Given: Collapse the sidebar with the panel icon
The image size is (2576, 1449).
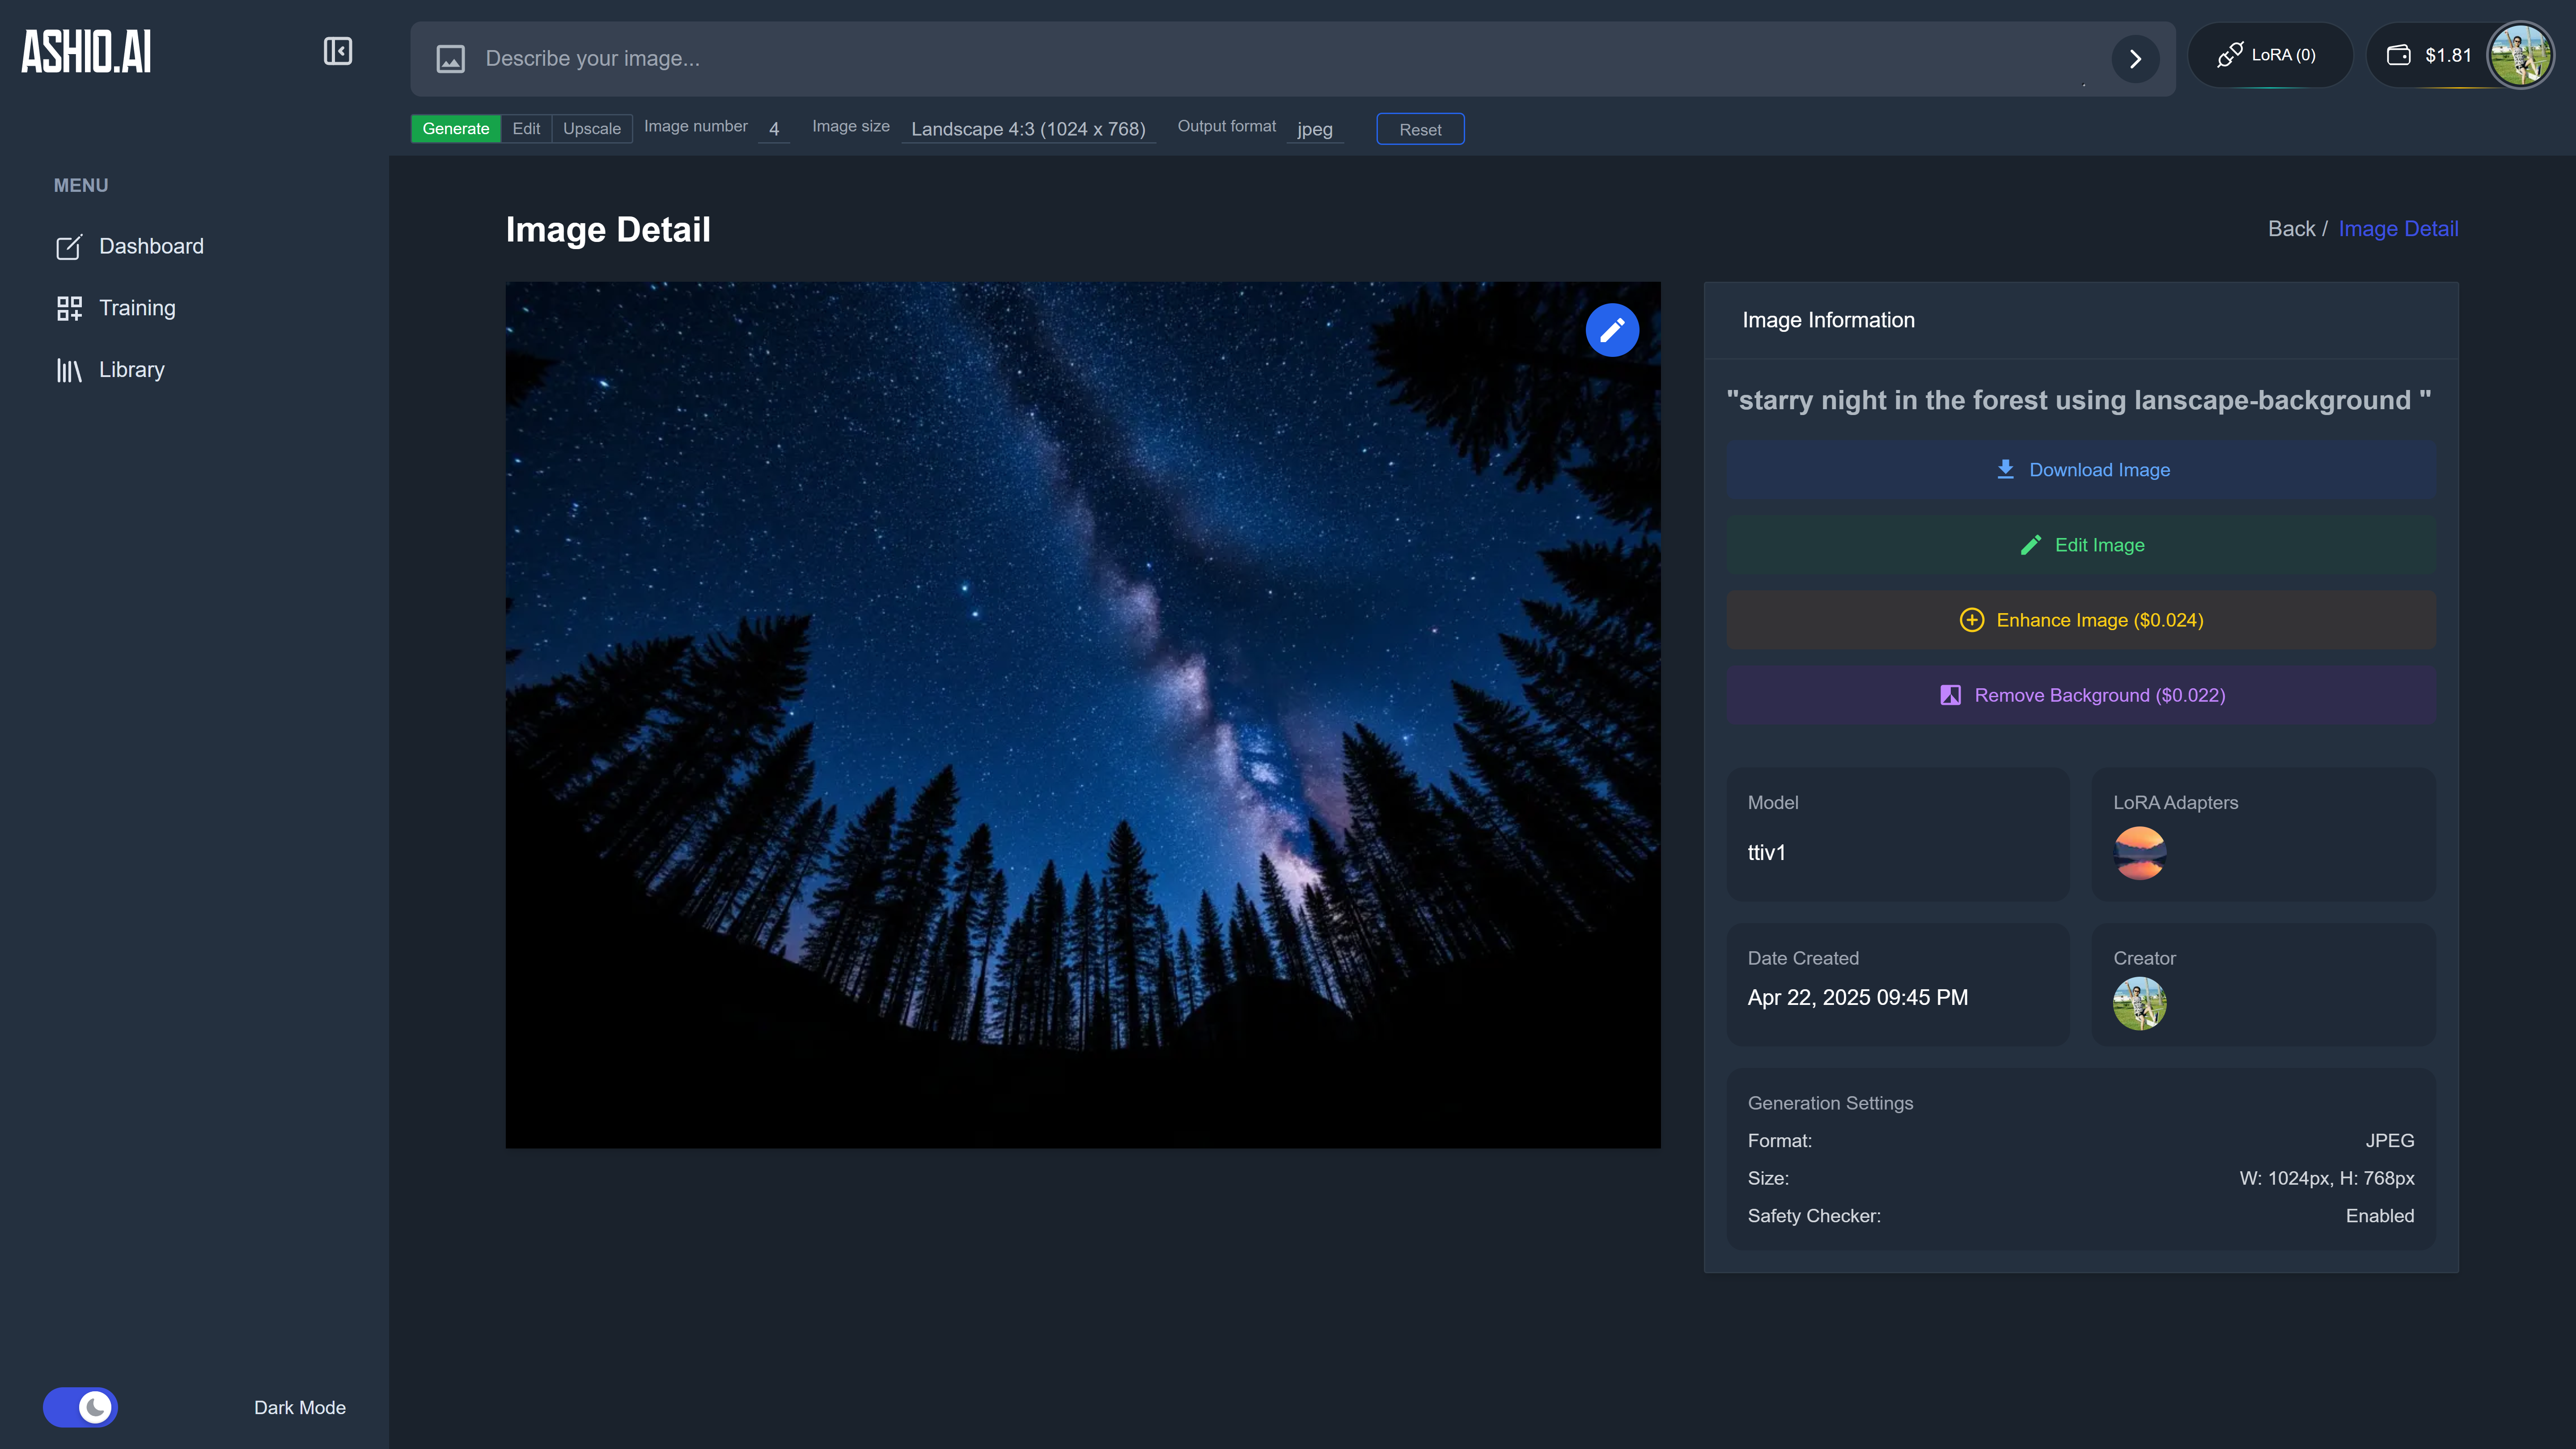Looking at the screenshot, I should pyautogui.click(x=337, y=51).
